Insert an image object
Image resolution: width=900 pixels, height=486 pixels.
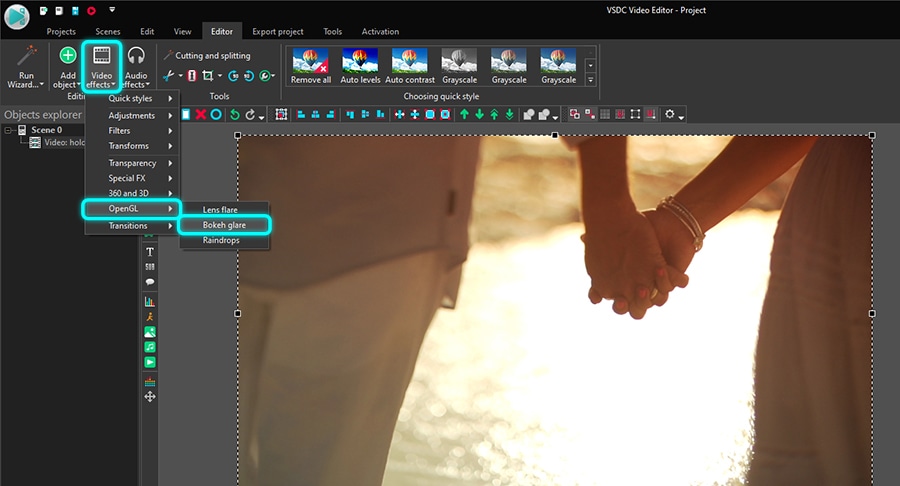pos(150,332)
